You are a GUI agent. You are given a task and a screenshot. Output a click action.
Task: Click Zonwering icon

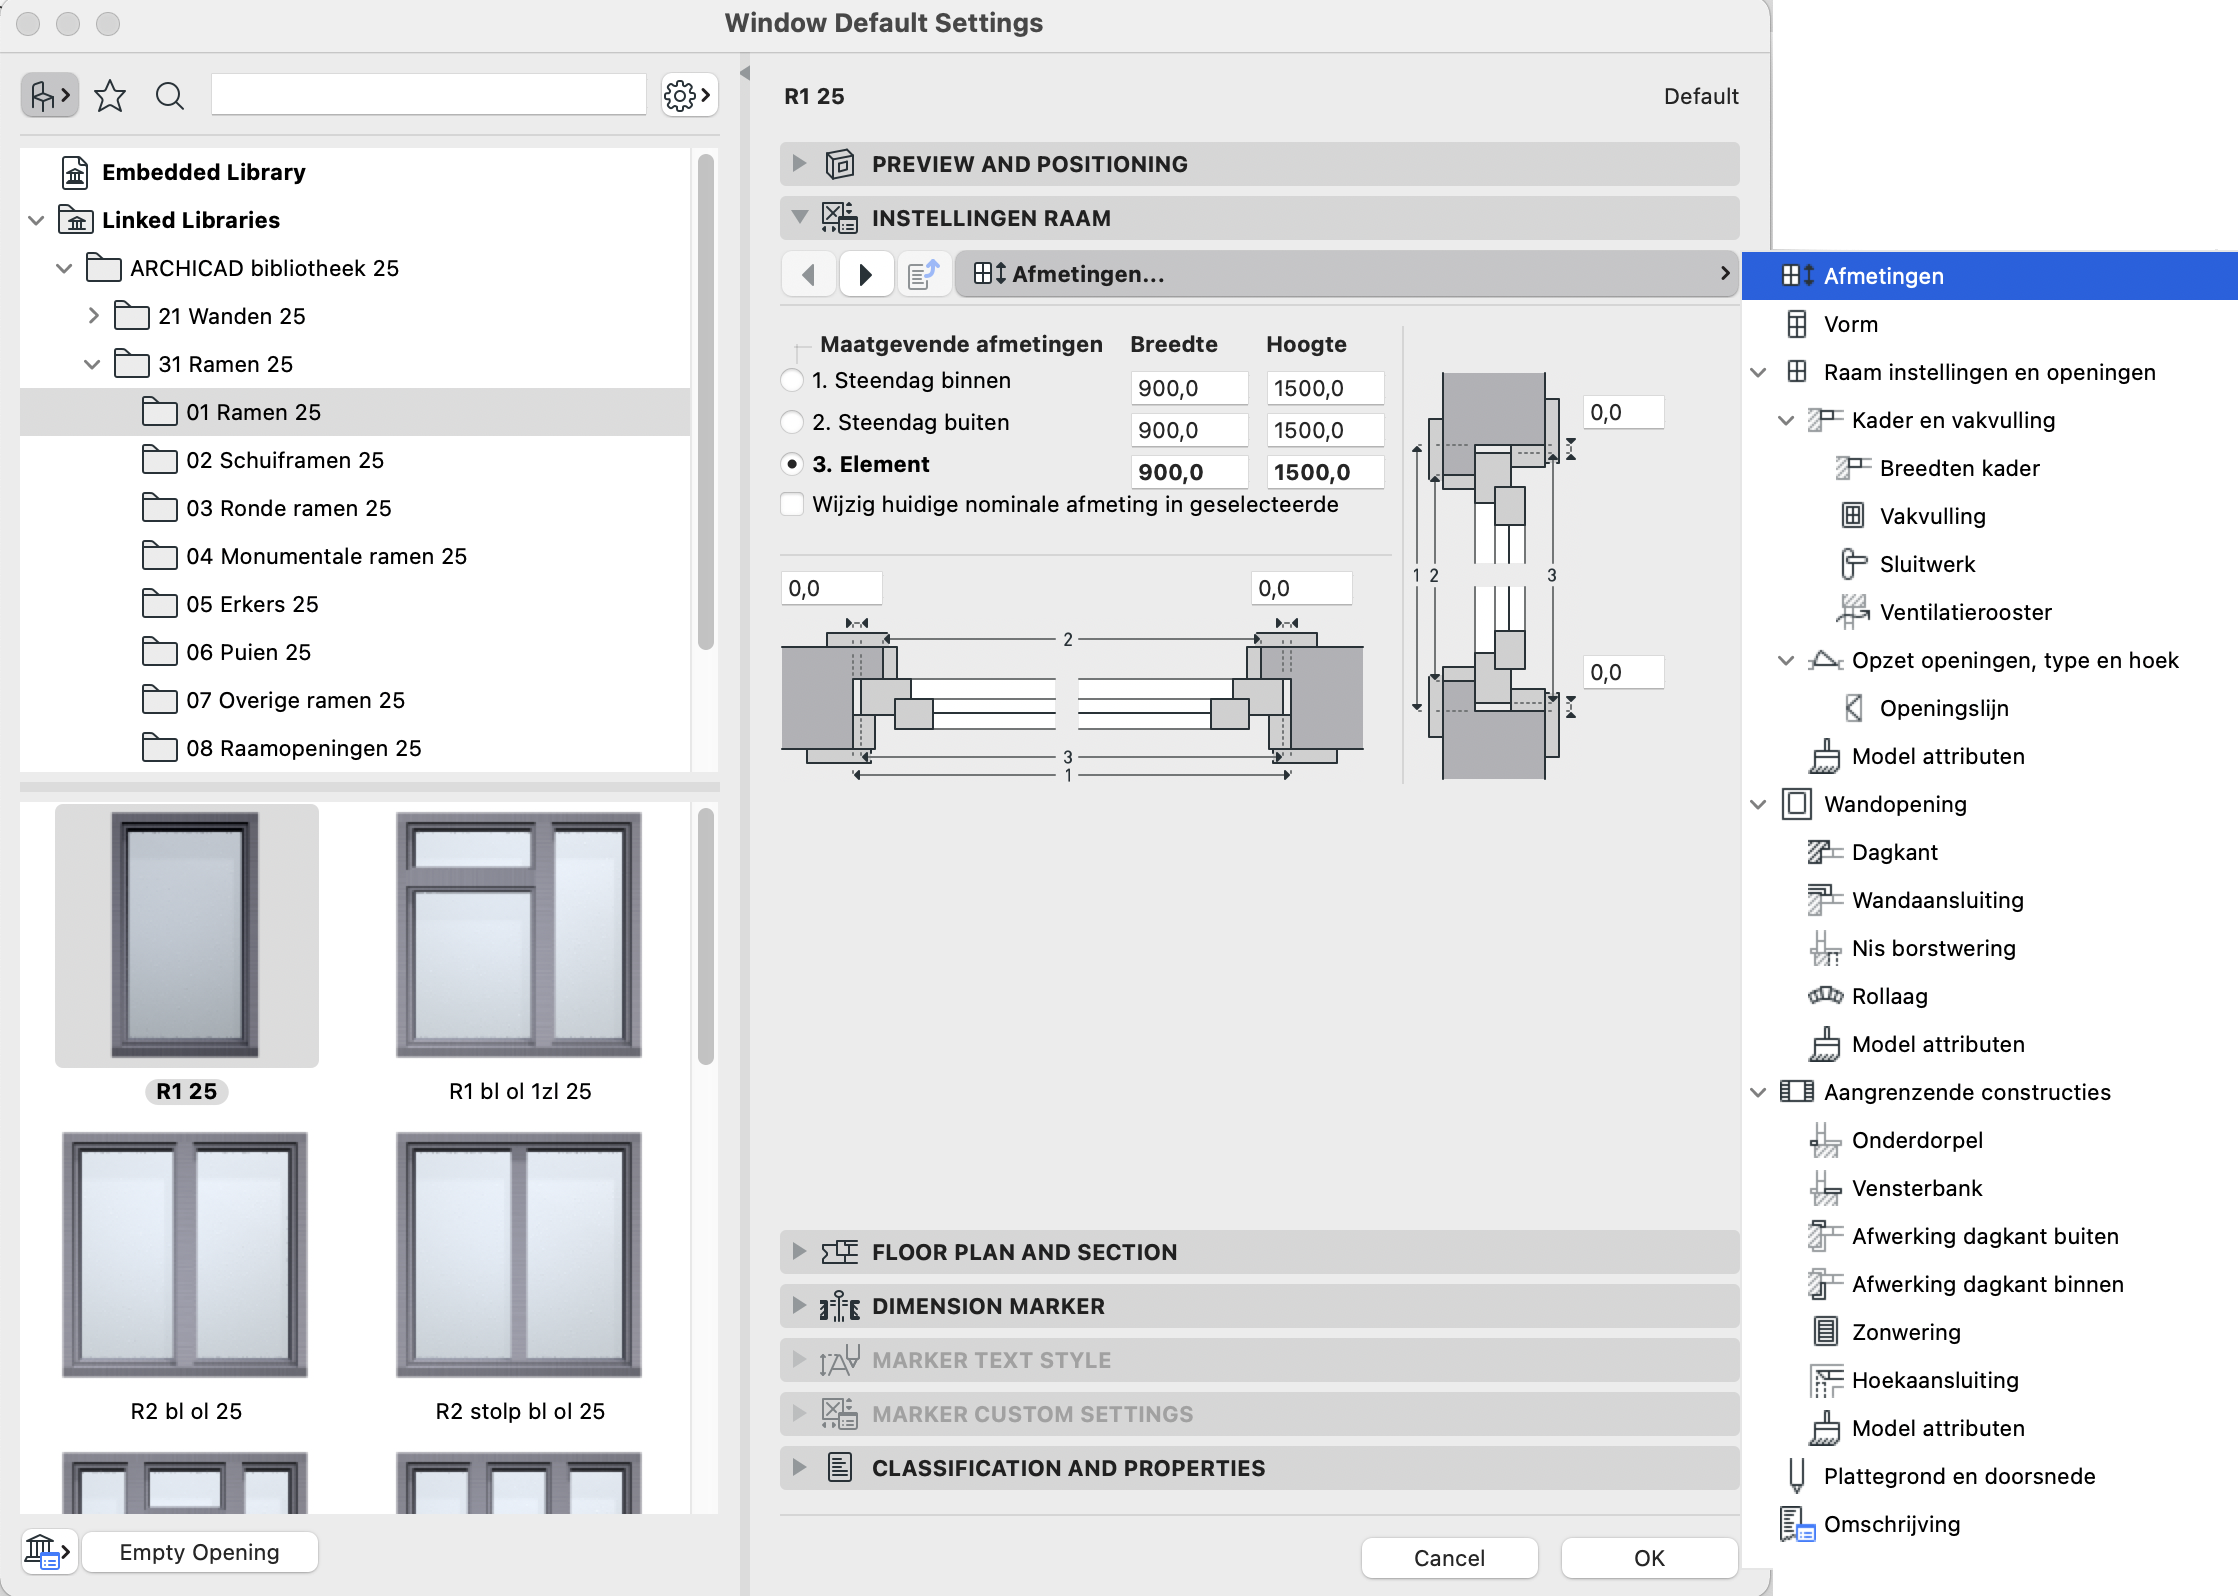point(1825,1332)
